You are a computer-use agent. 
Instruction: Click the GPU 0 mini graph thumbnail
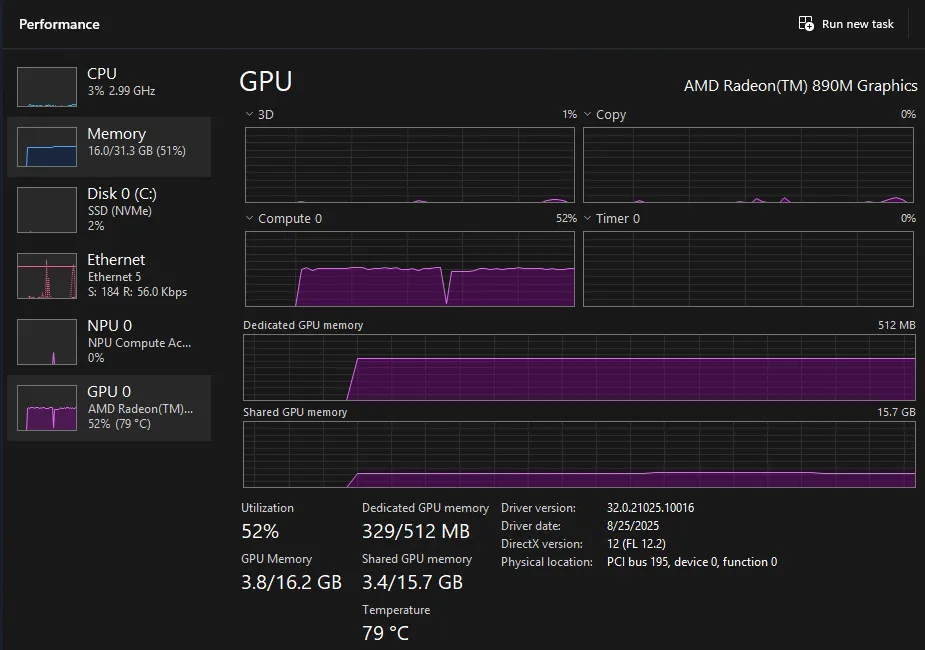tap(47, 408)
